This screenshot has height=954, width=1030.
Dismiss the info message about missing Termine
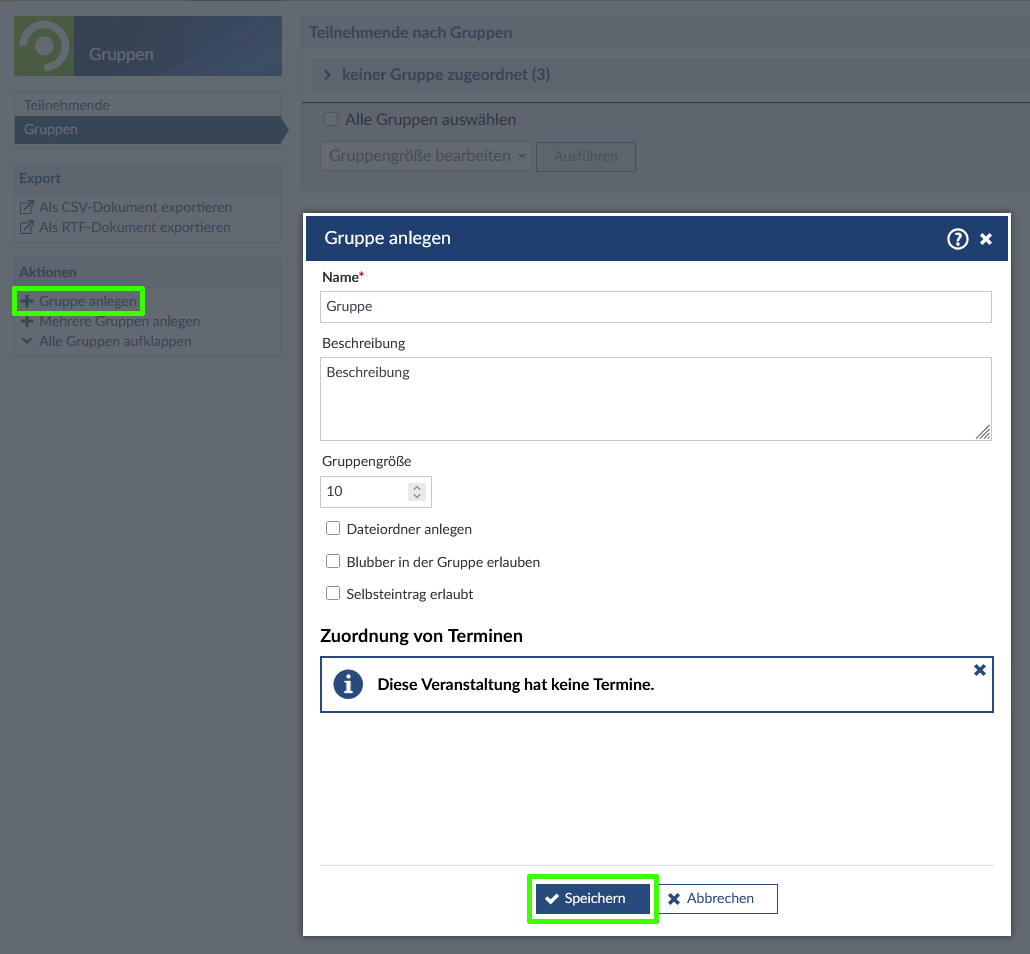(979, 670)
